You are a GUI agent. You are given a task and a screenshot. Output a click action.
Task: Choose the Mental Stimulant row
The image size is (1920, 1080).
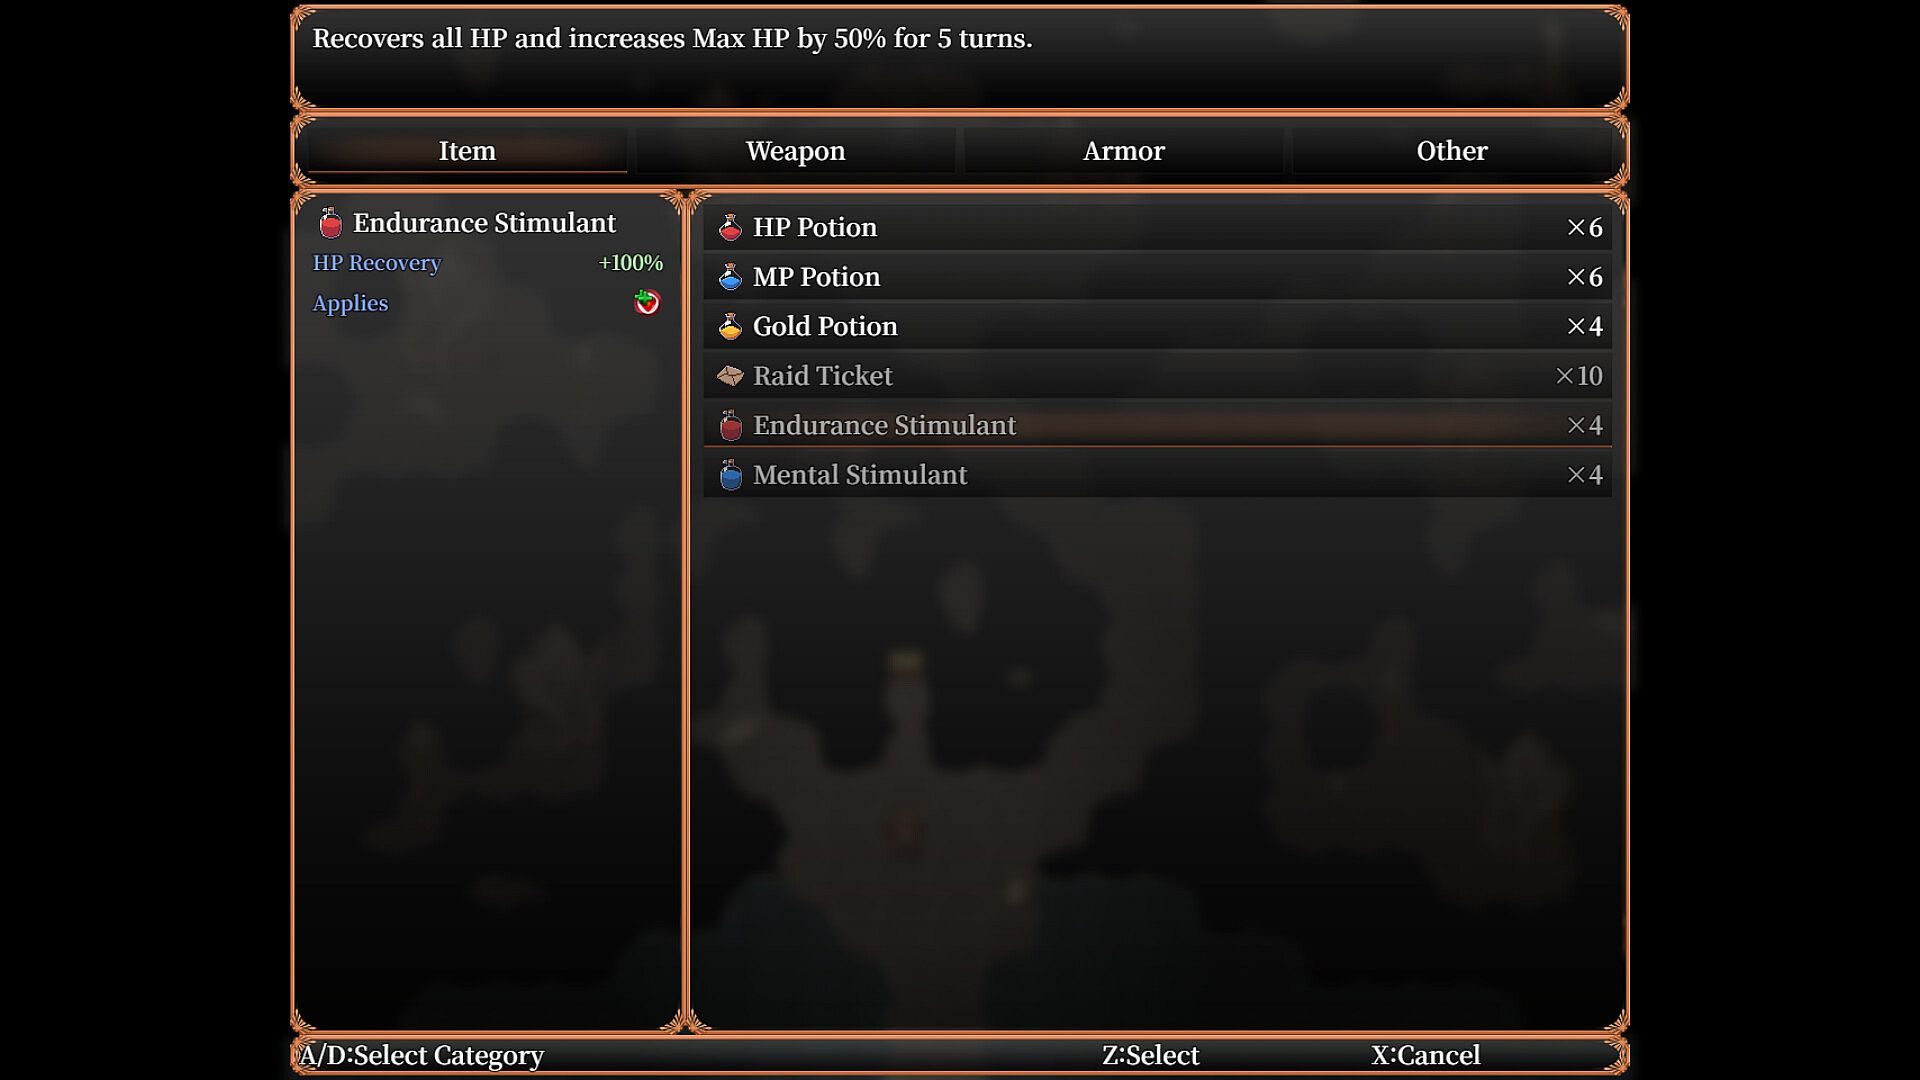[x=1157, y=475]
